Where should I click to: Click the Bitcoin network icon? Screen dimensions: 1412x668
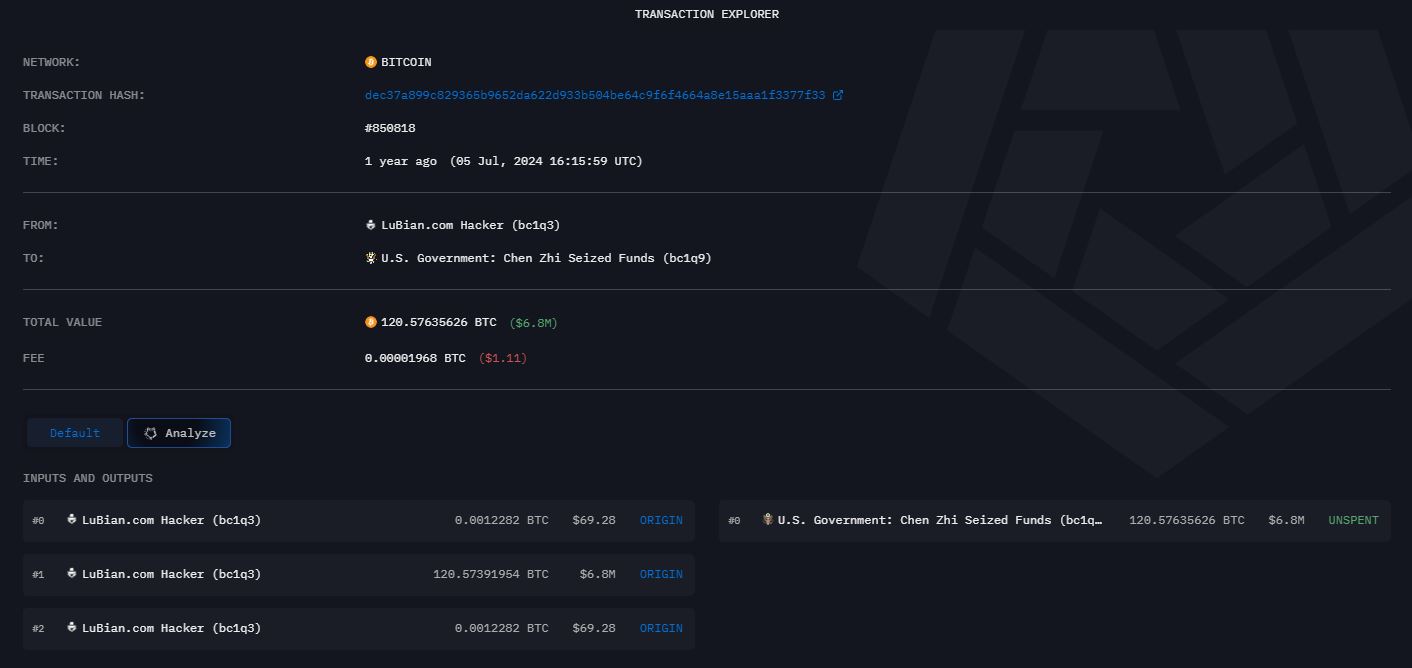click(x=370, y=62)
